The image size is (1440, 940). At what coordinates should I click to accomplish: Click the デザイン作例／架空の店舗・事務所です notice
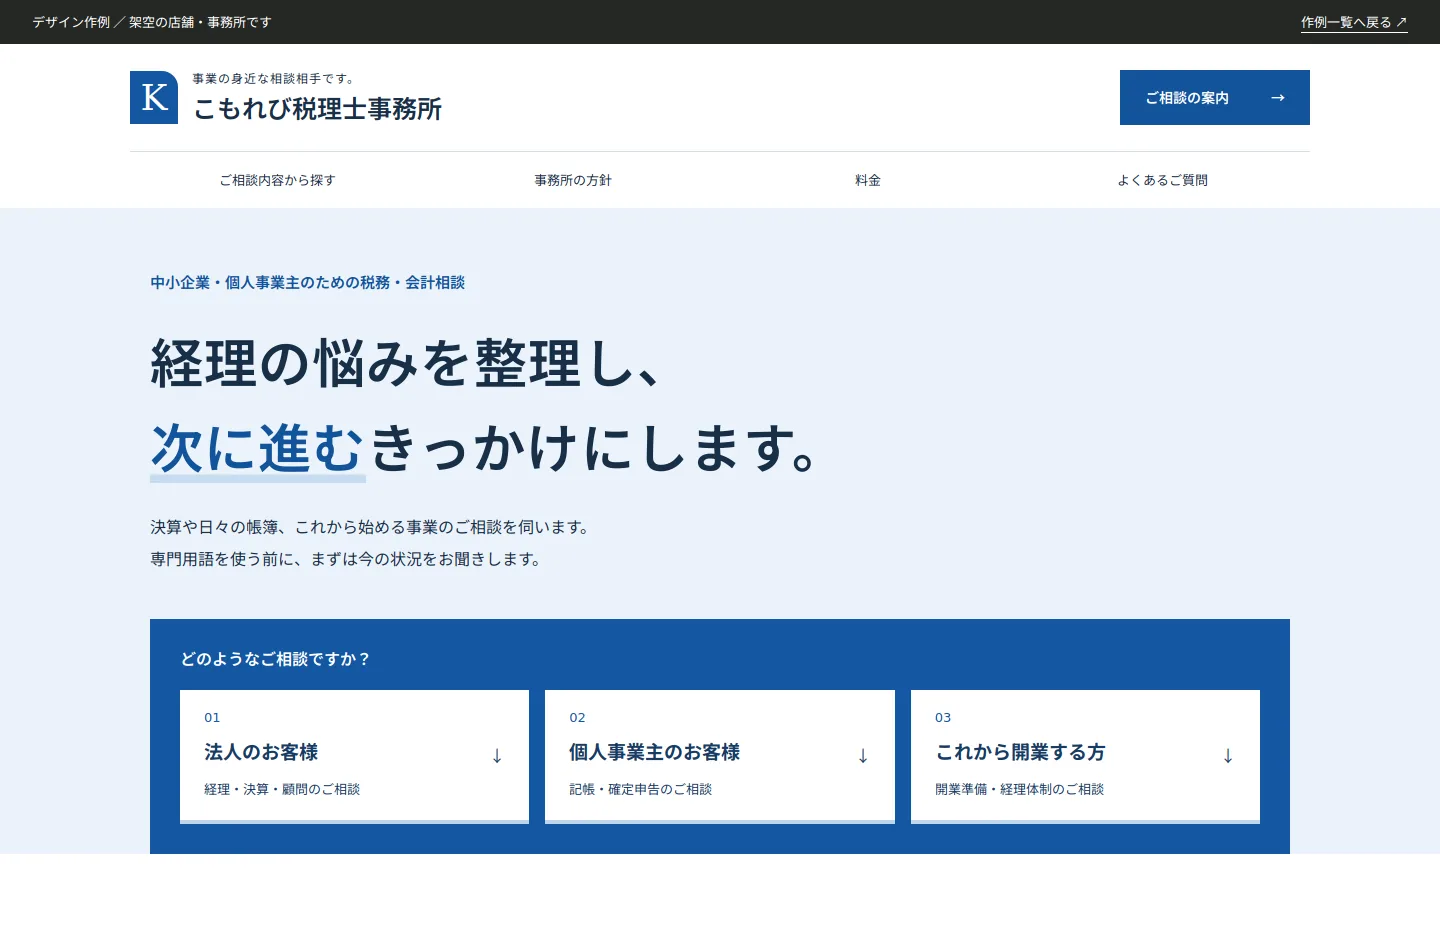point(152,22)
